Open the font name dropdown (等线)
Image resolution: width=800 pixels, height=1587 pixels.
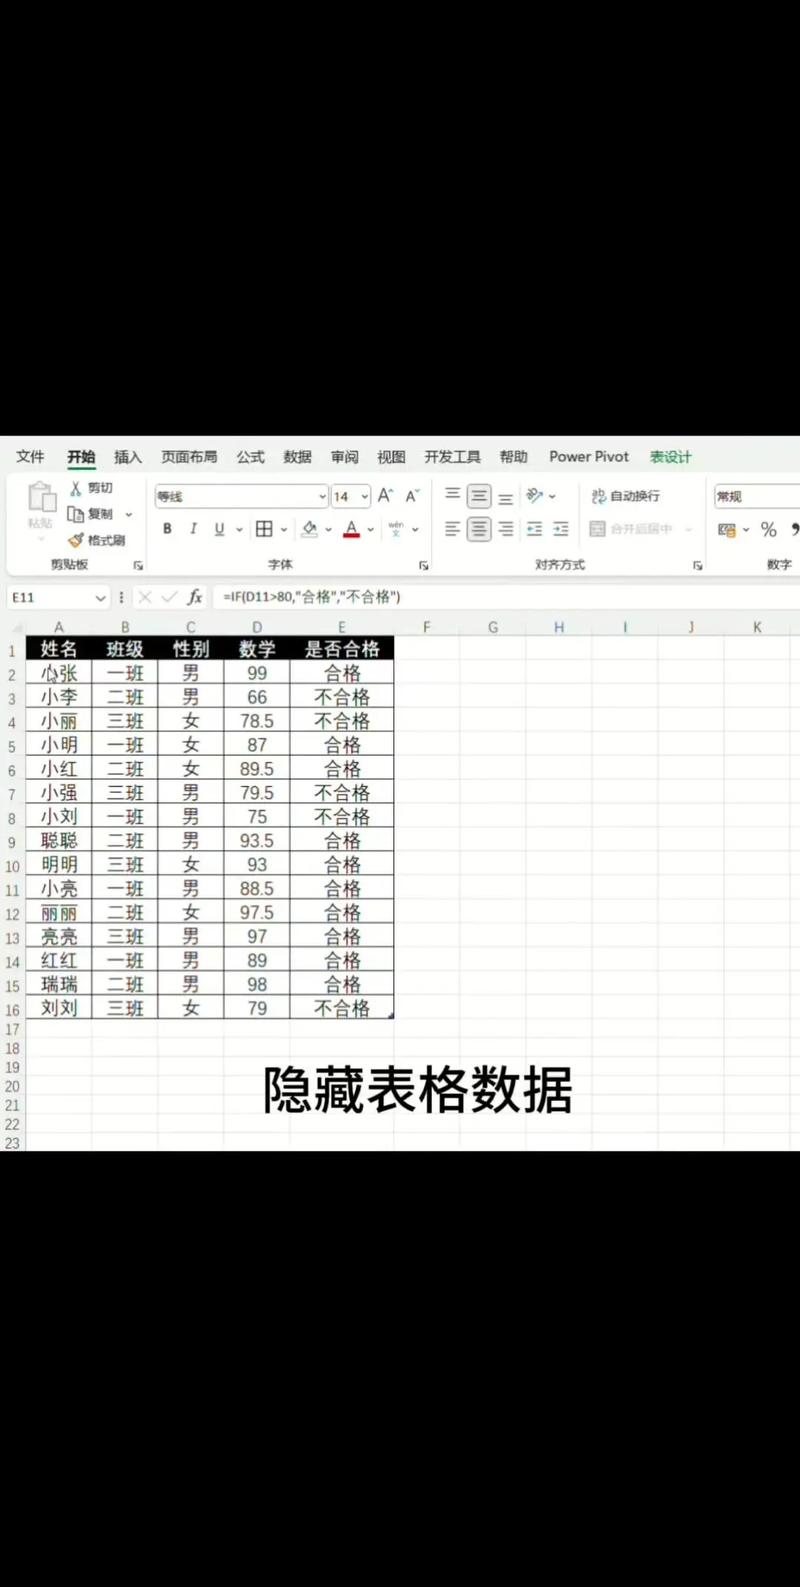click(322, 496)
